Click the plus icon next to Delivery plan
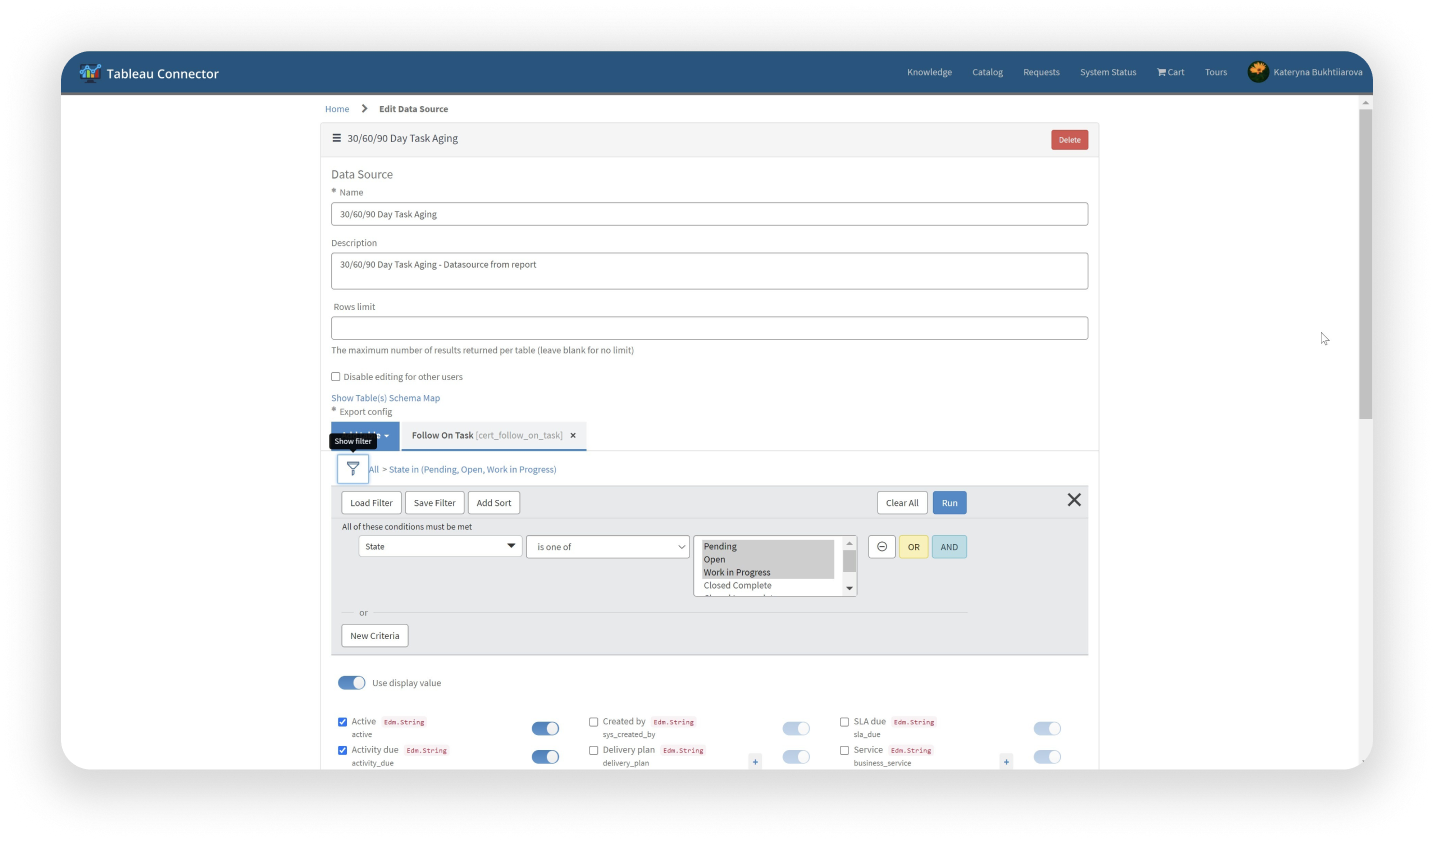The width and height of the screenshot is (1434, 841). [x=755, y=761]
